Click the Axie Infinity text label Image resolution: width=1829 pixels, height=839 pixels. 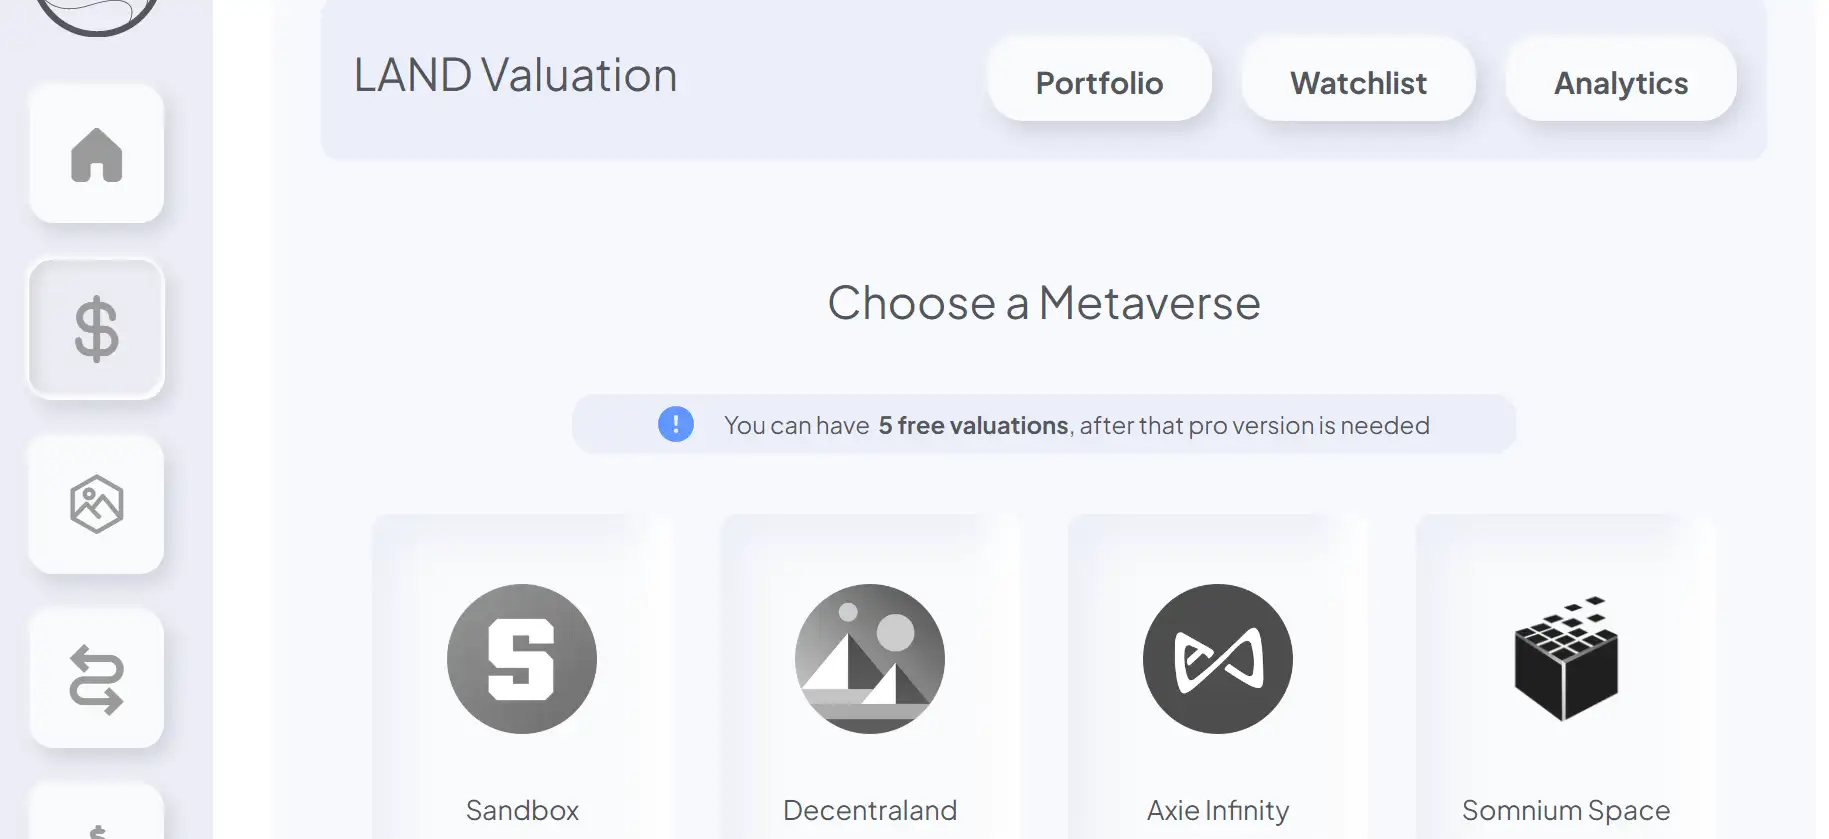(1218, 810)
